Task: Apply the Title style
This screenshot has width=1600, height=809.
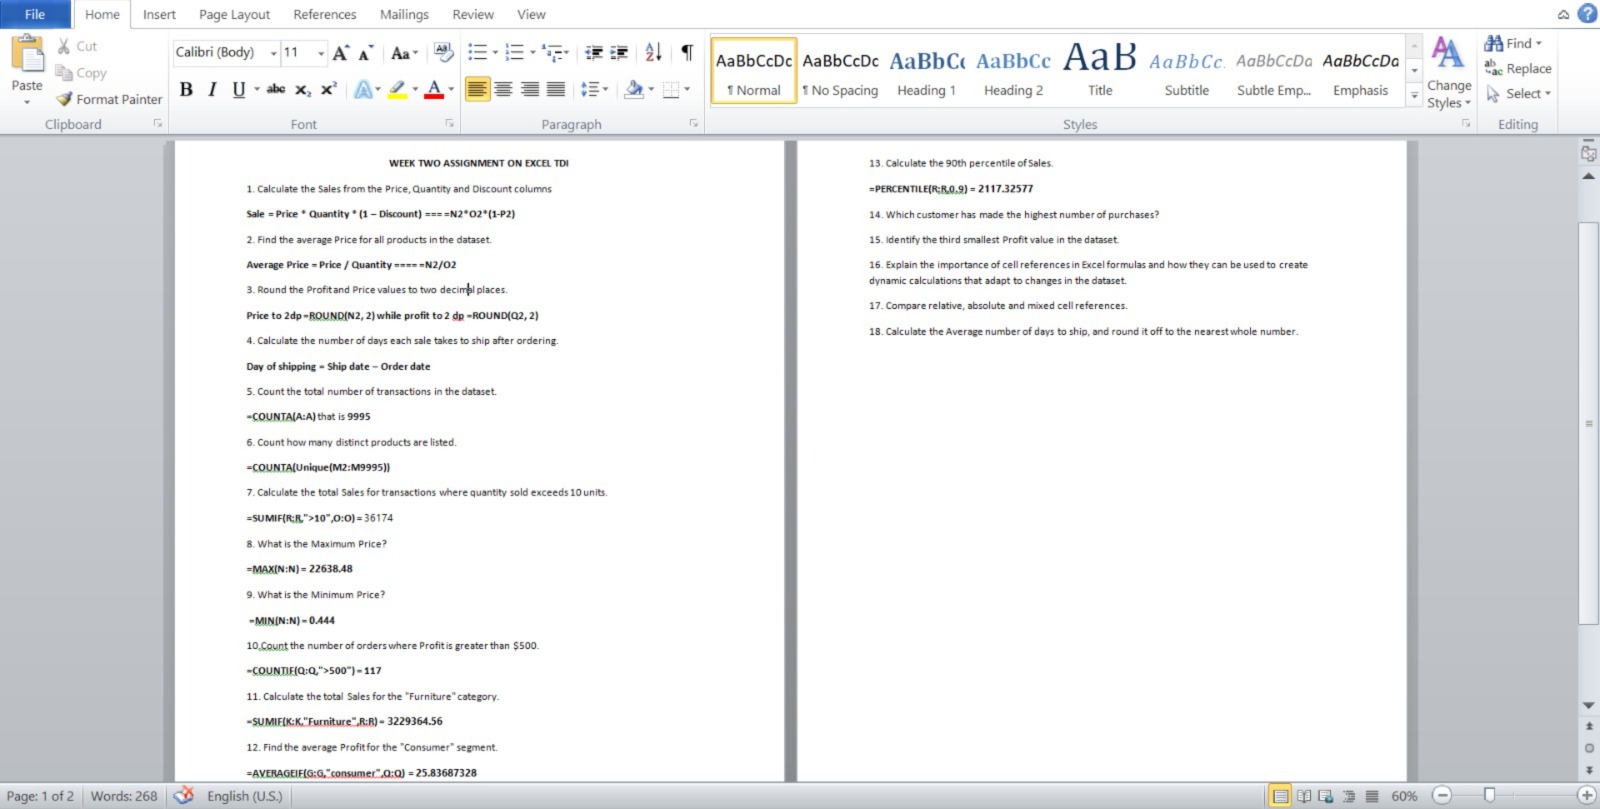Action: pyautogui.click(x=1100, y=70)
